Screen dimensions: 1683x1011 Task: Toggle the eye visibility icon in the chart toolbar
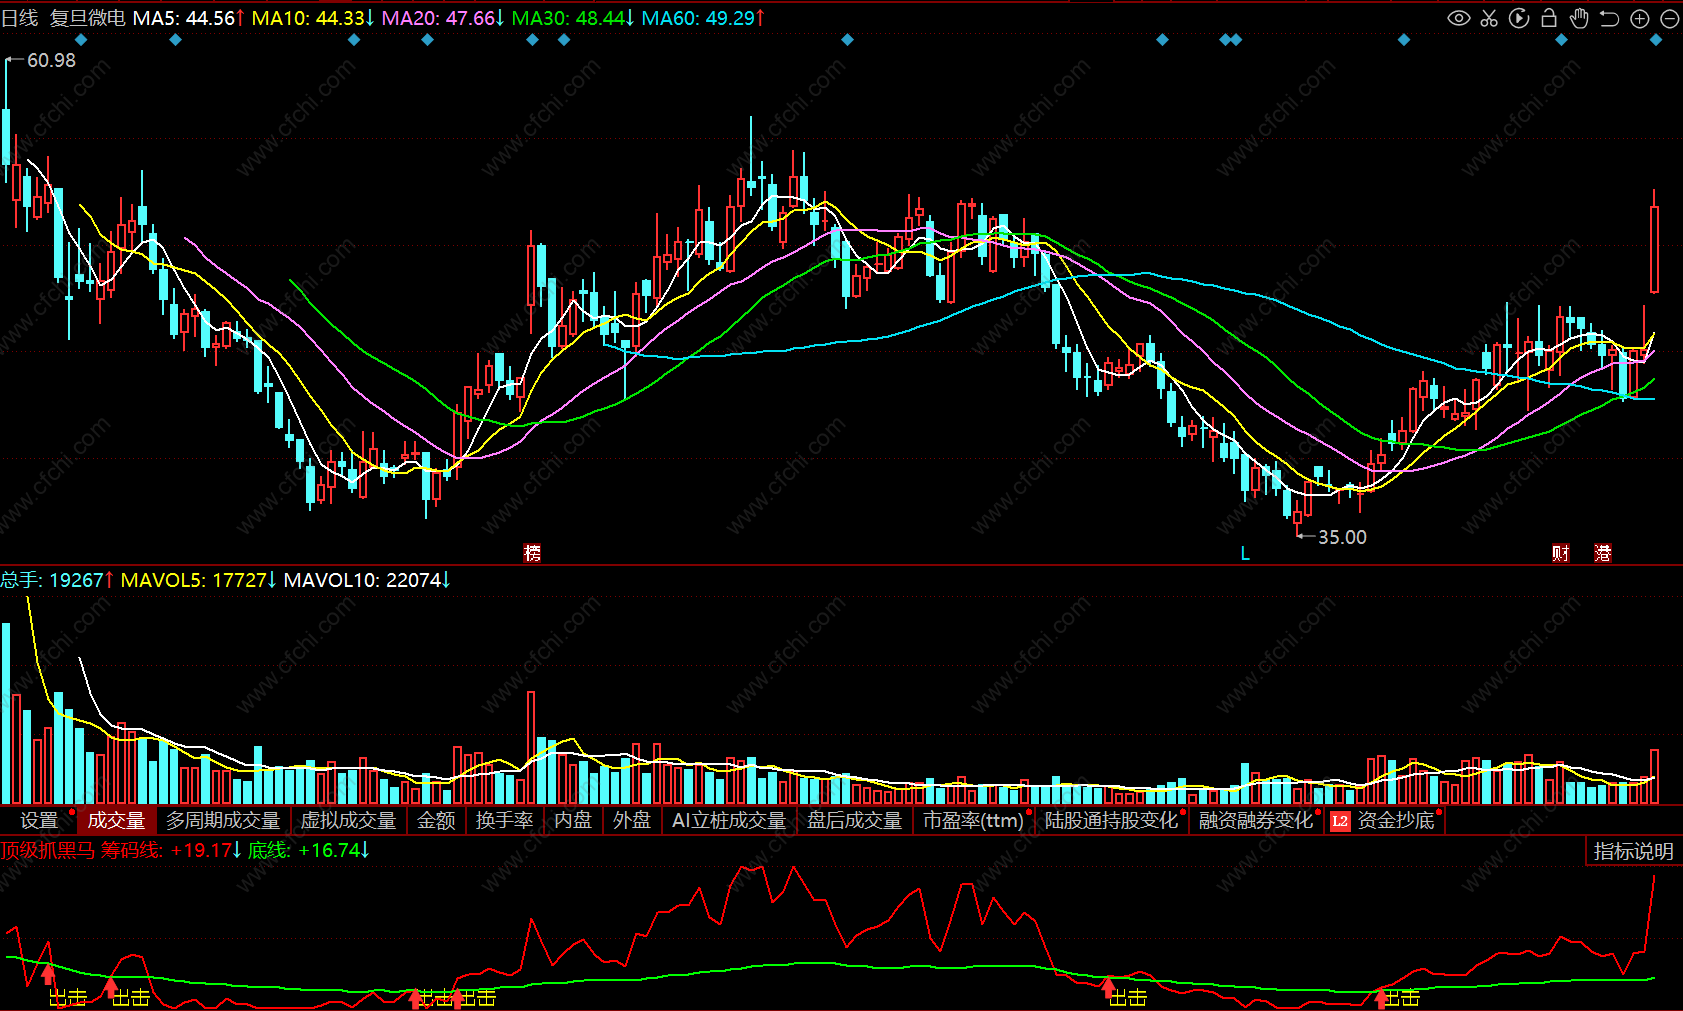tap(1459, 18)
